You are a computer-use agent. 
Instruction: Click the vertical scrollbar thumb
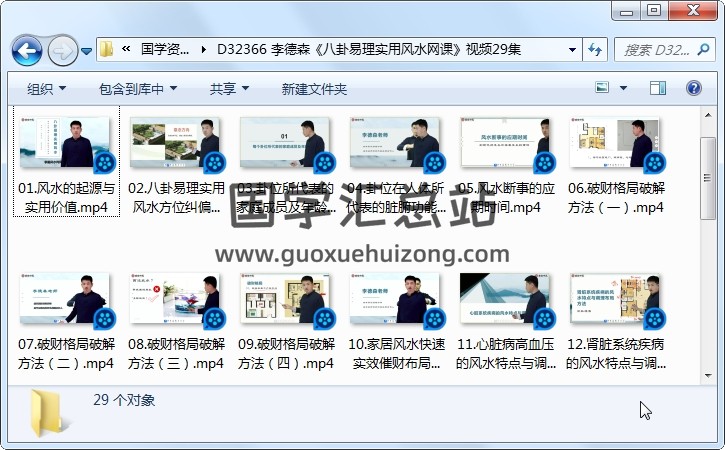tap(707, 178)
